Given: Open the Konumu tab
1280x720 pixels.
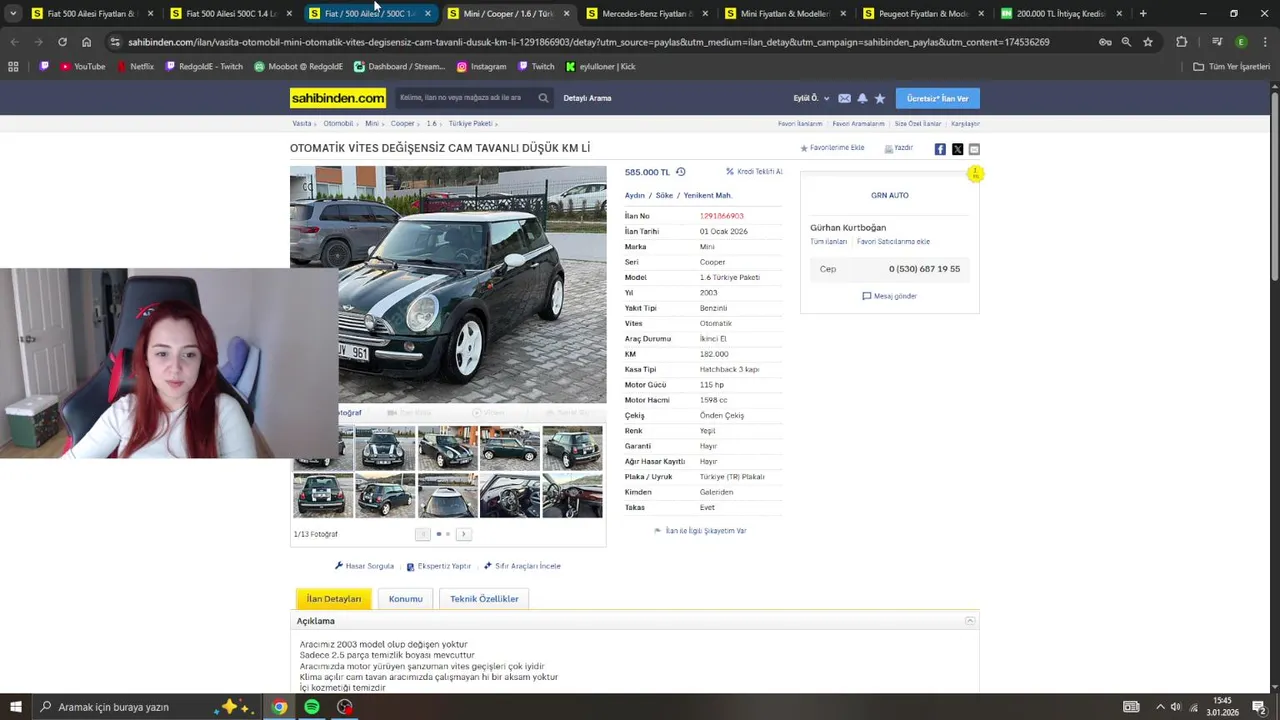Looking at the screenshot, I should (405, 599).
